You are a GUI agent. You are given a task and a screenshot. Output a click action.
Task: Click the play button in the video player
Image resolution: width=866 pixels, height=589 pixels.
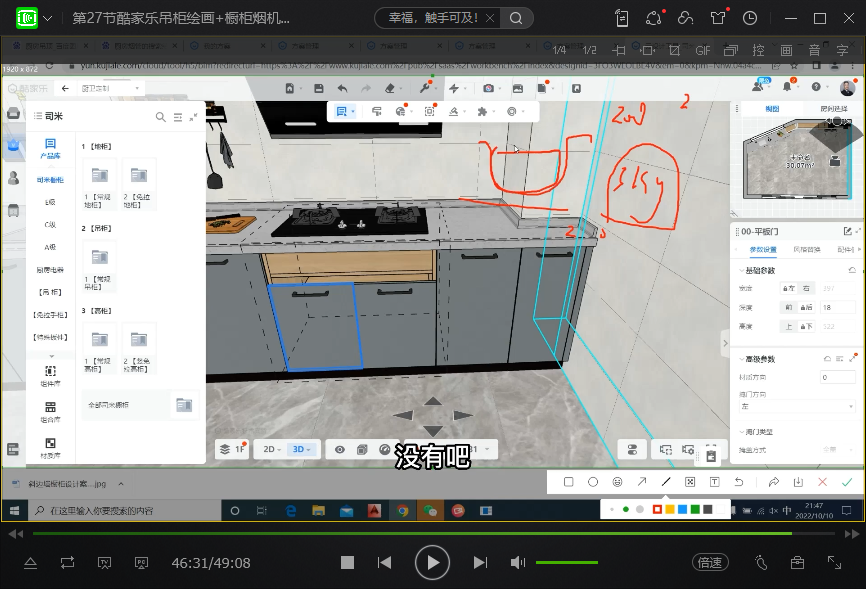pyautogui.click(x=432, y=563)
